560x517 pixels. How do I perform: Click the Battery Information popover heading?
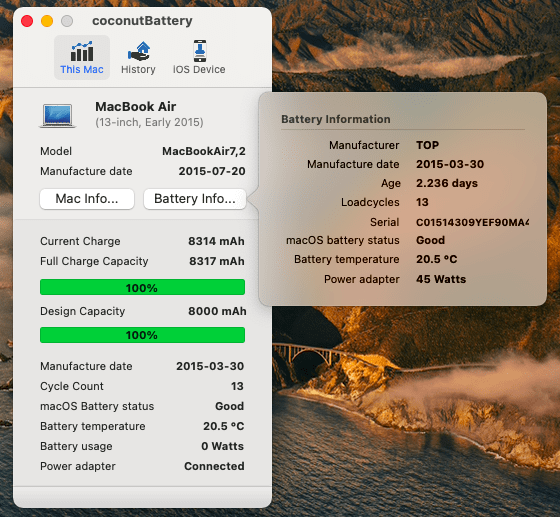(336, 119)
